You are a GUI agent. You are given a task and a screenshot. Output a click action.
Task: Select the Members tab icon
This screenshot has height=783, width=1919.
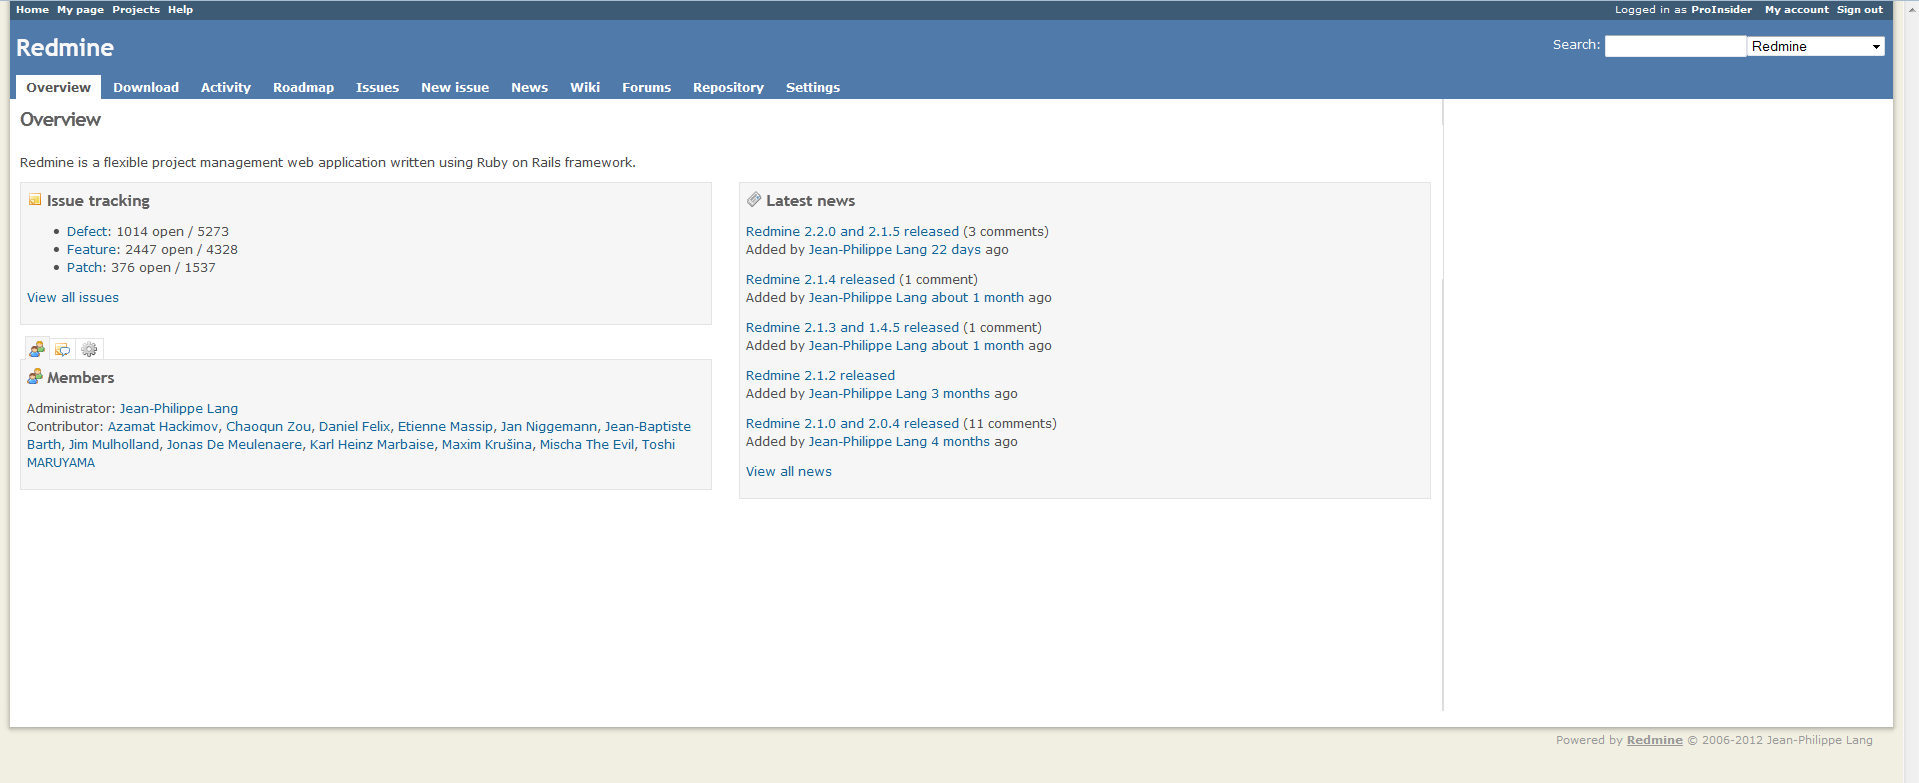pyautogui.click(x=37, y=349)
